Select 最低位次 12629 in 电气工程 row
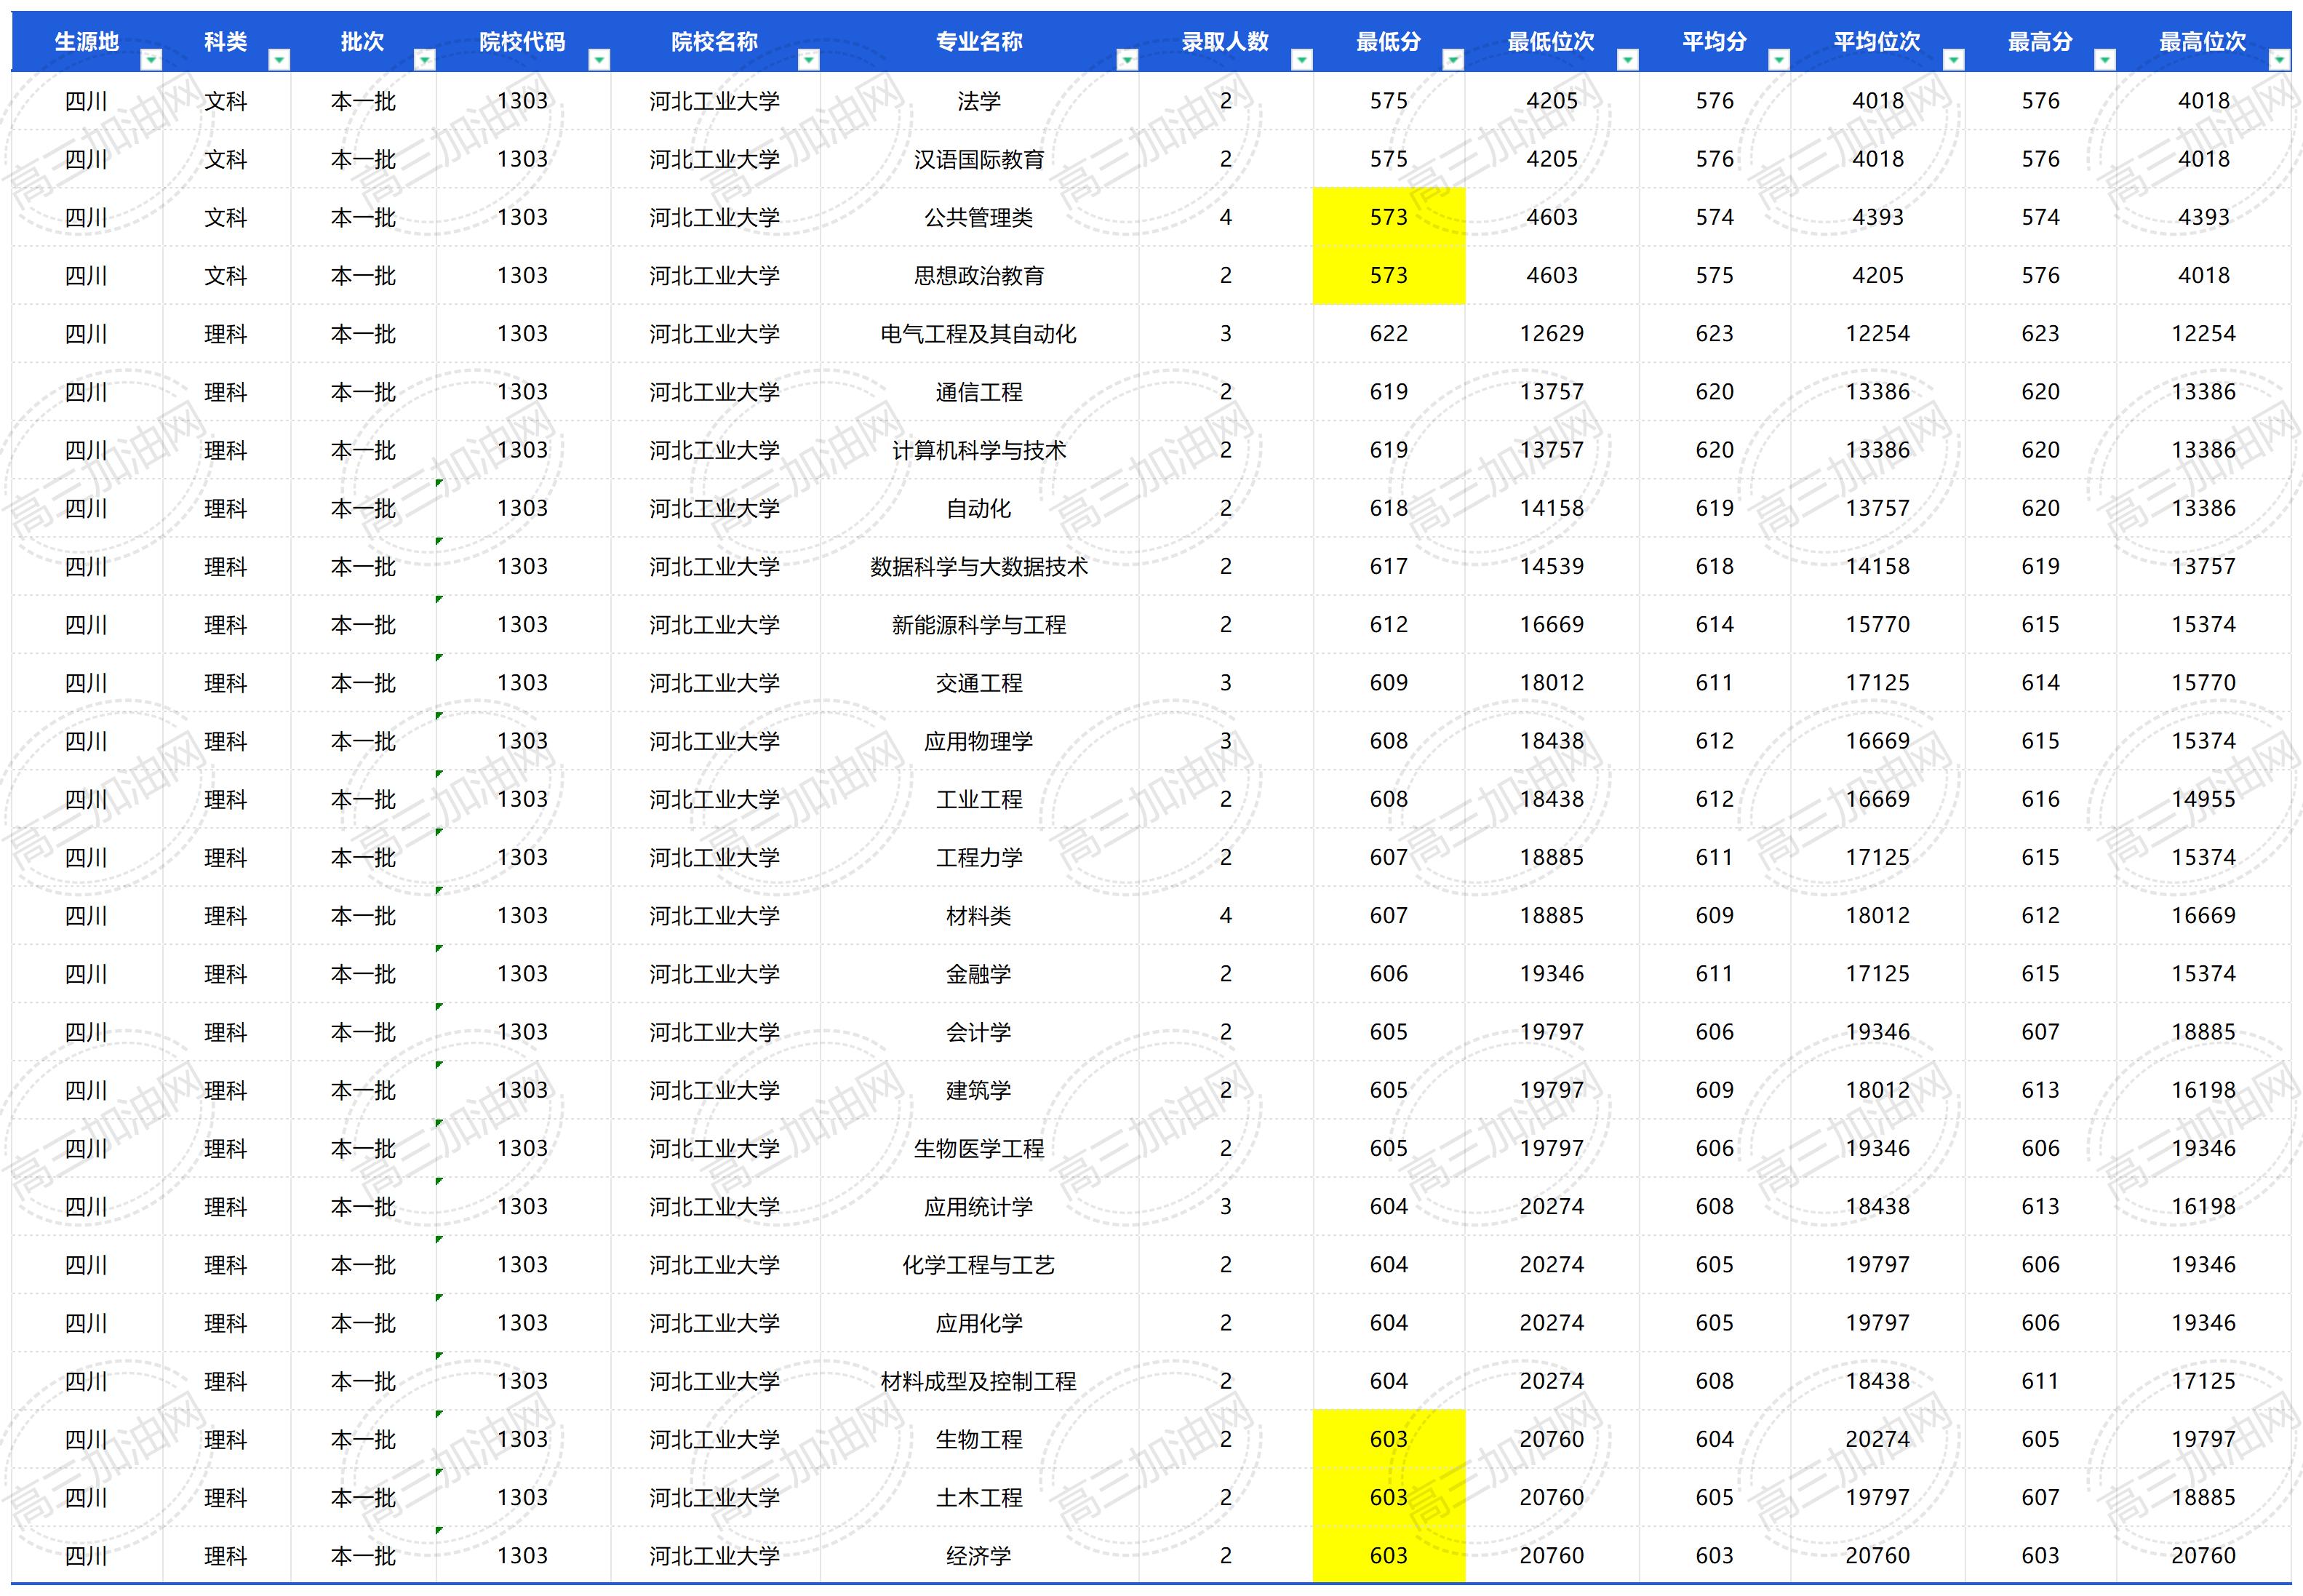 click(1552, 334)
